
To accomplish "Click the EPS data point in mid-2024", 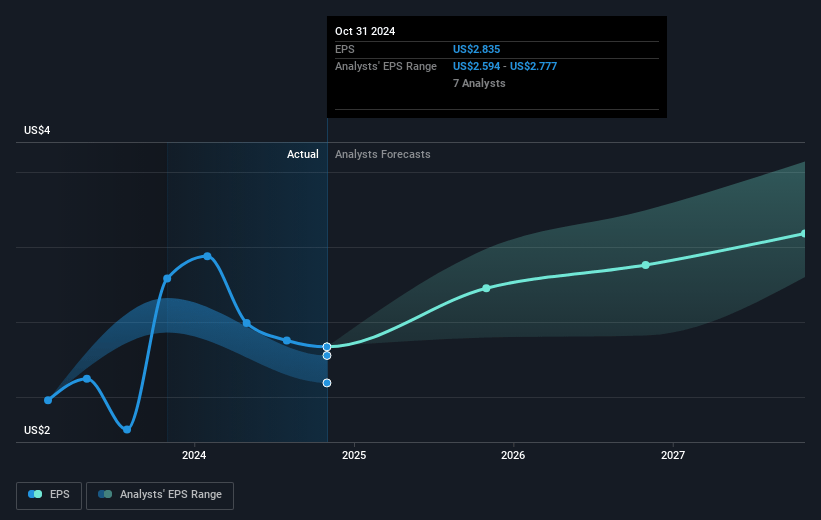I will click(287, 340).
